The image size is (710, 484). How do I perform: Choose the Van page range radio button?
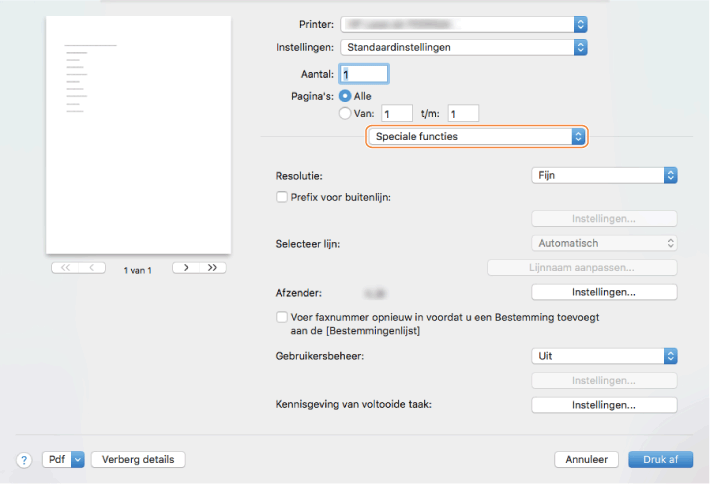[x=346, y=114]
